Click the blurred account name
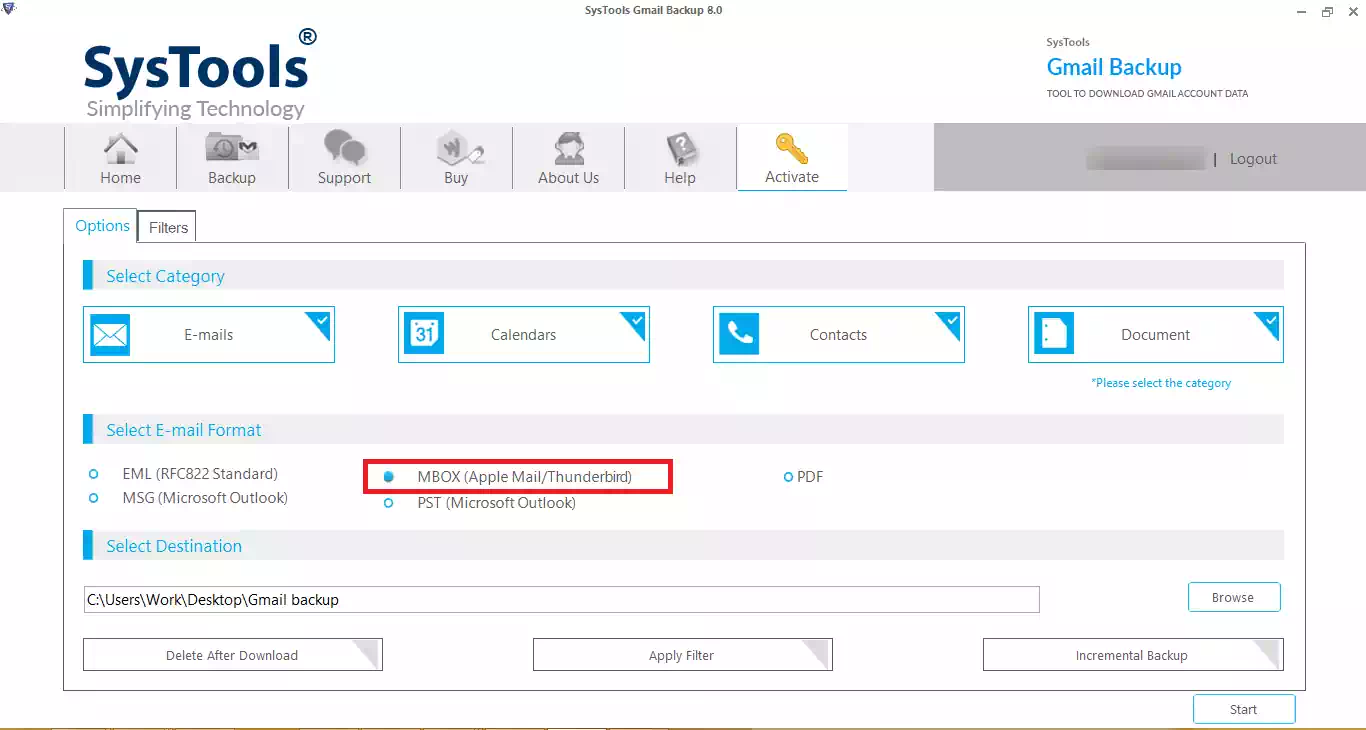Image resolution: width=1366 pixels, height=730 pixels. coord(1146,159)
